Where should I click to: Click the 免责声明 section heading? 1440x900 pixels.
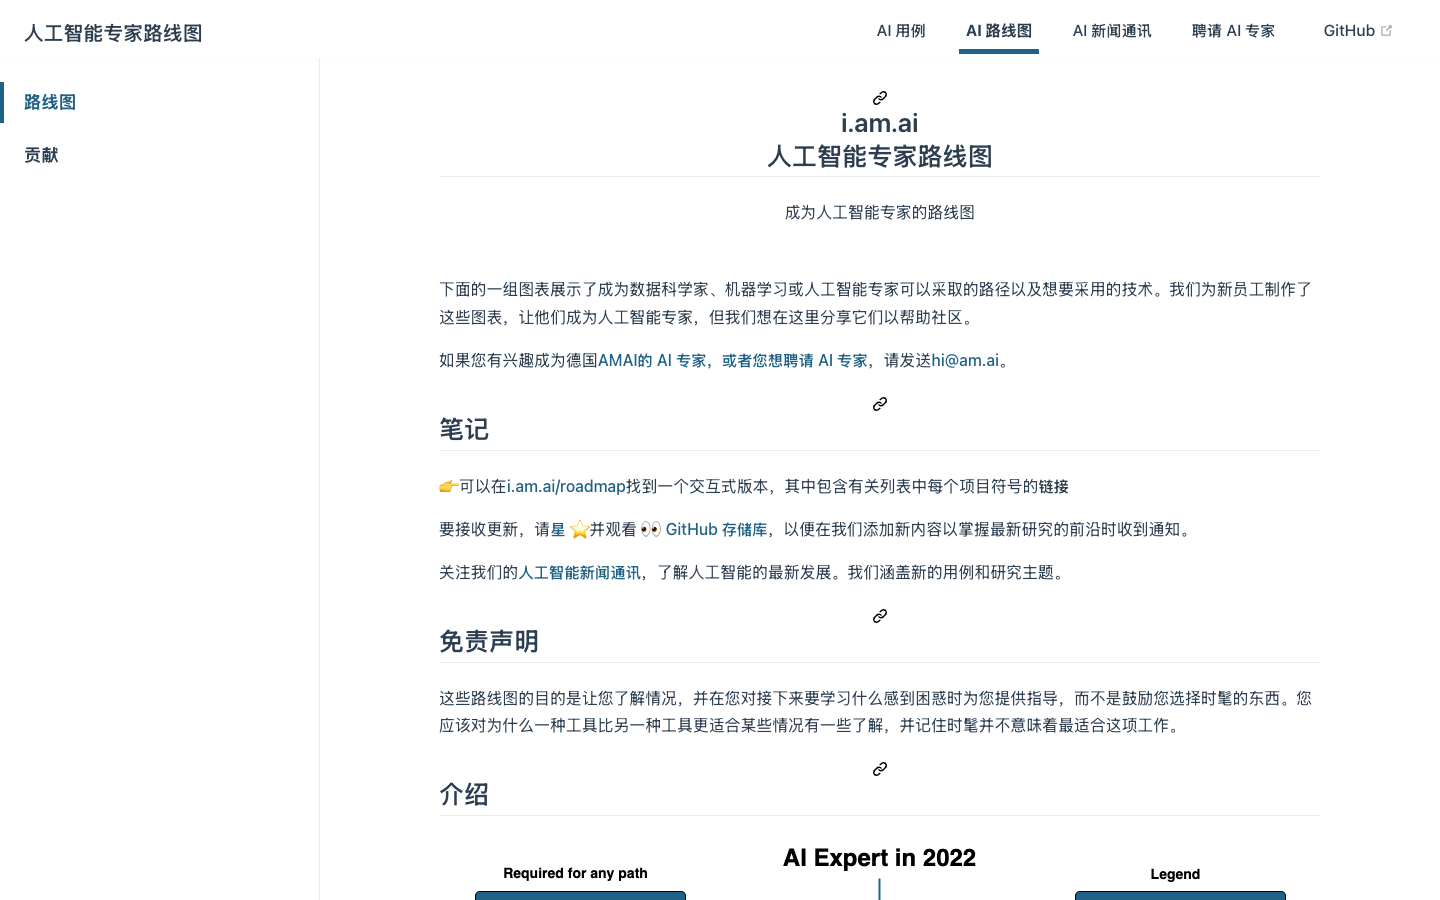point(489,641)
